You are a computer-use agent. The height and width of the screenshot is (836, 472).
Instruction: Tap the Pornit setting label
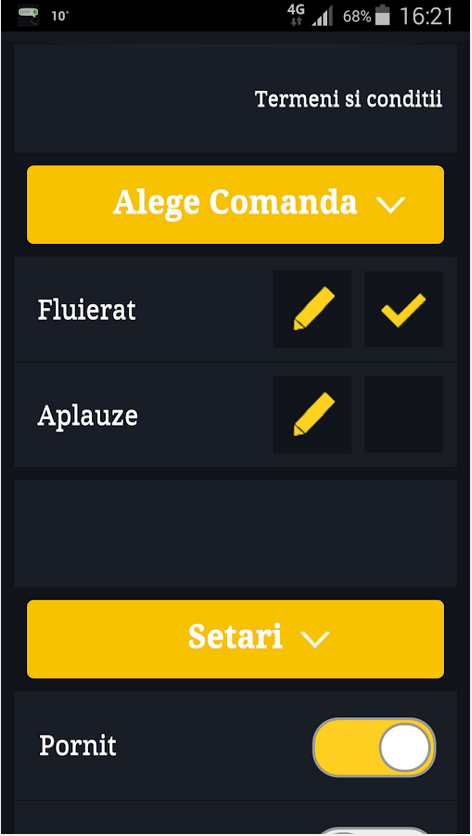tap(78, 745)
